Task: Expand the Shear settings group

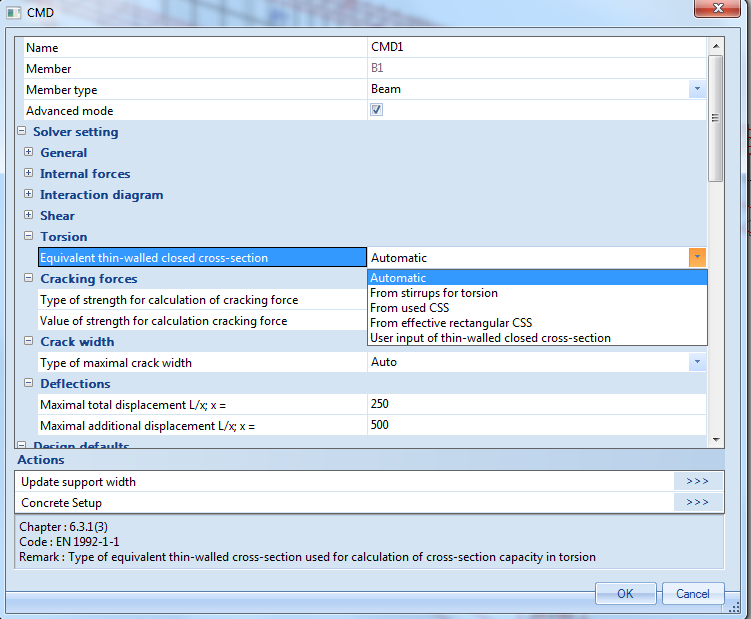Action: click(29, 216)
